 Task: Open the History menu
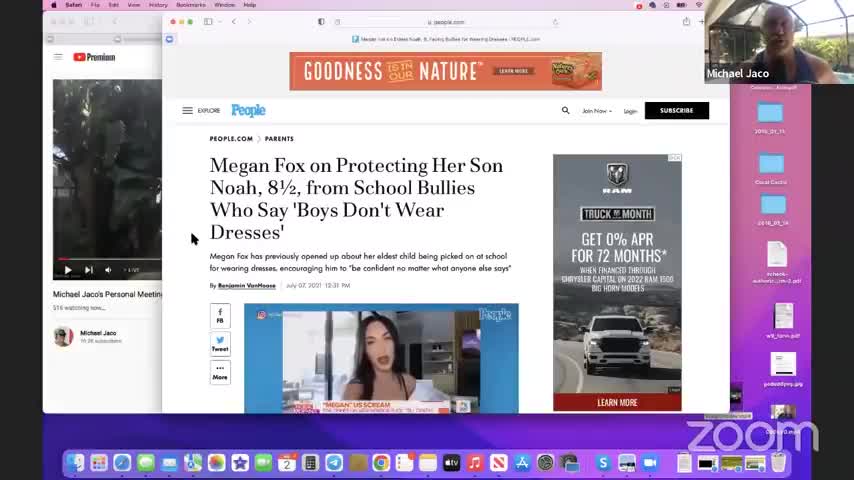pos(158,5)
